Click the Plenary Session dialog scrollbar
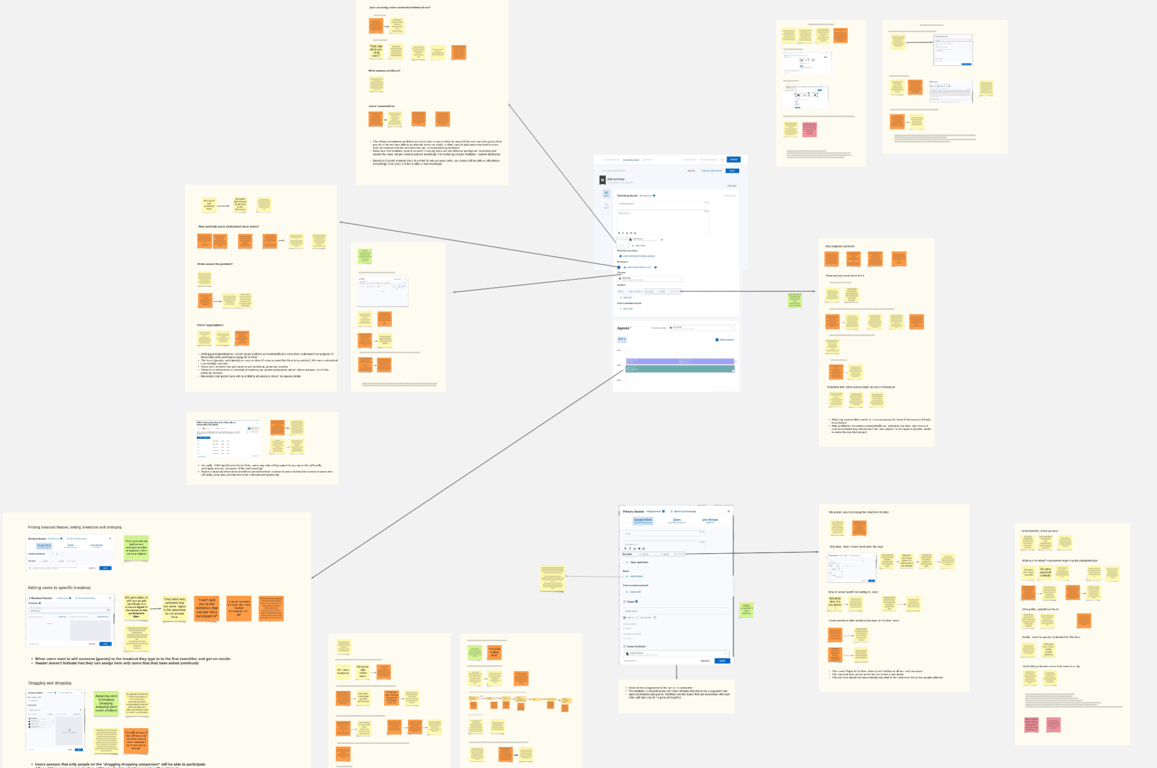The width and height of the screenshot is (1157, 768). pyautogui.click(x=733, y=546)
